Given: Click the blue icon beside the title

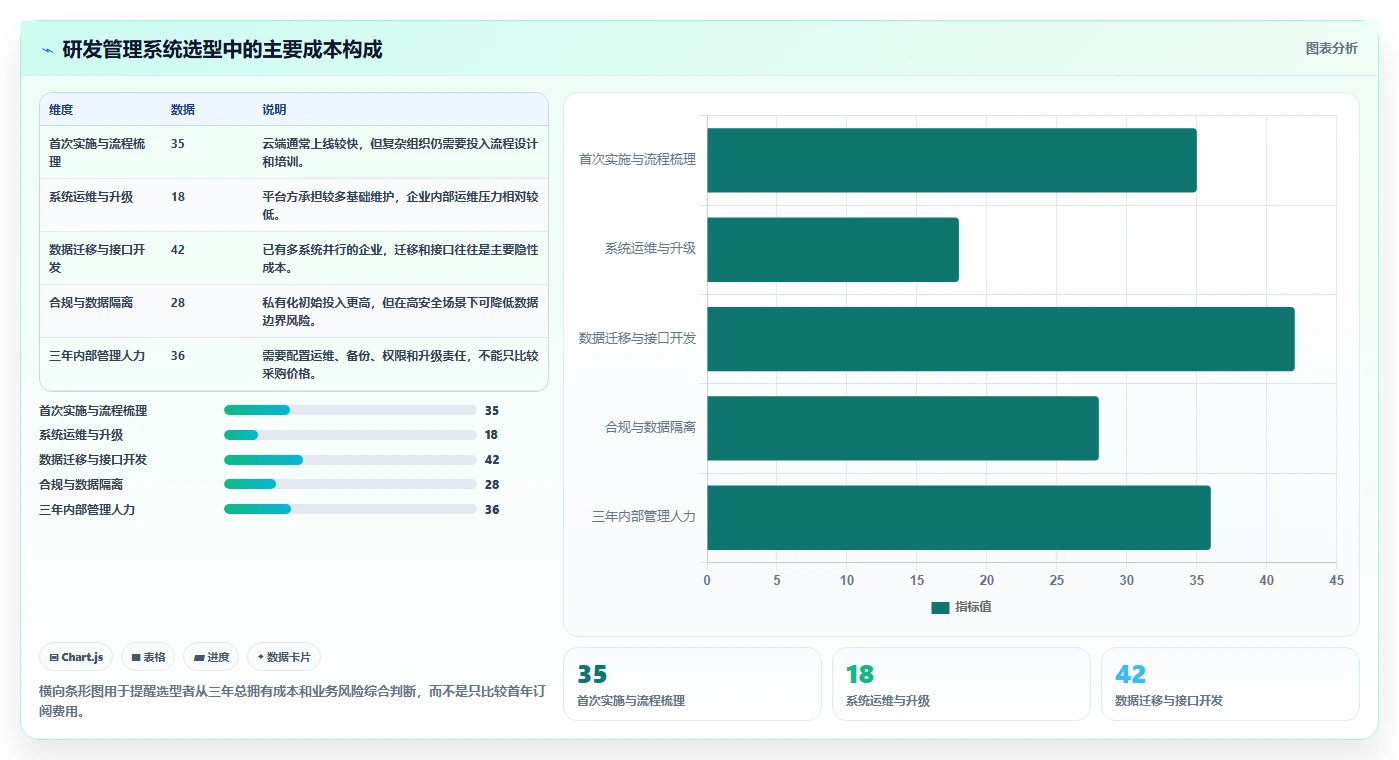Looking at the screenshot, I should 47,50.
